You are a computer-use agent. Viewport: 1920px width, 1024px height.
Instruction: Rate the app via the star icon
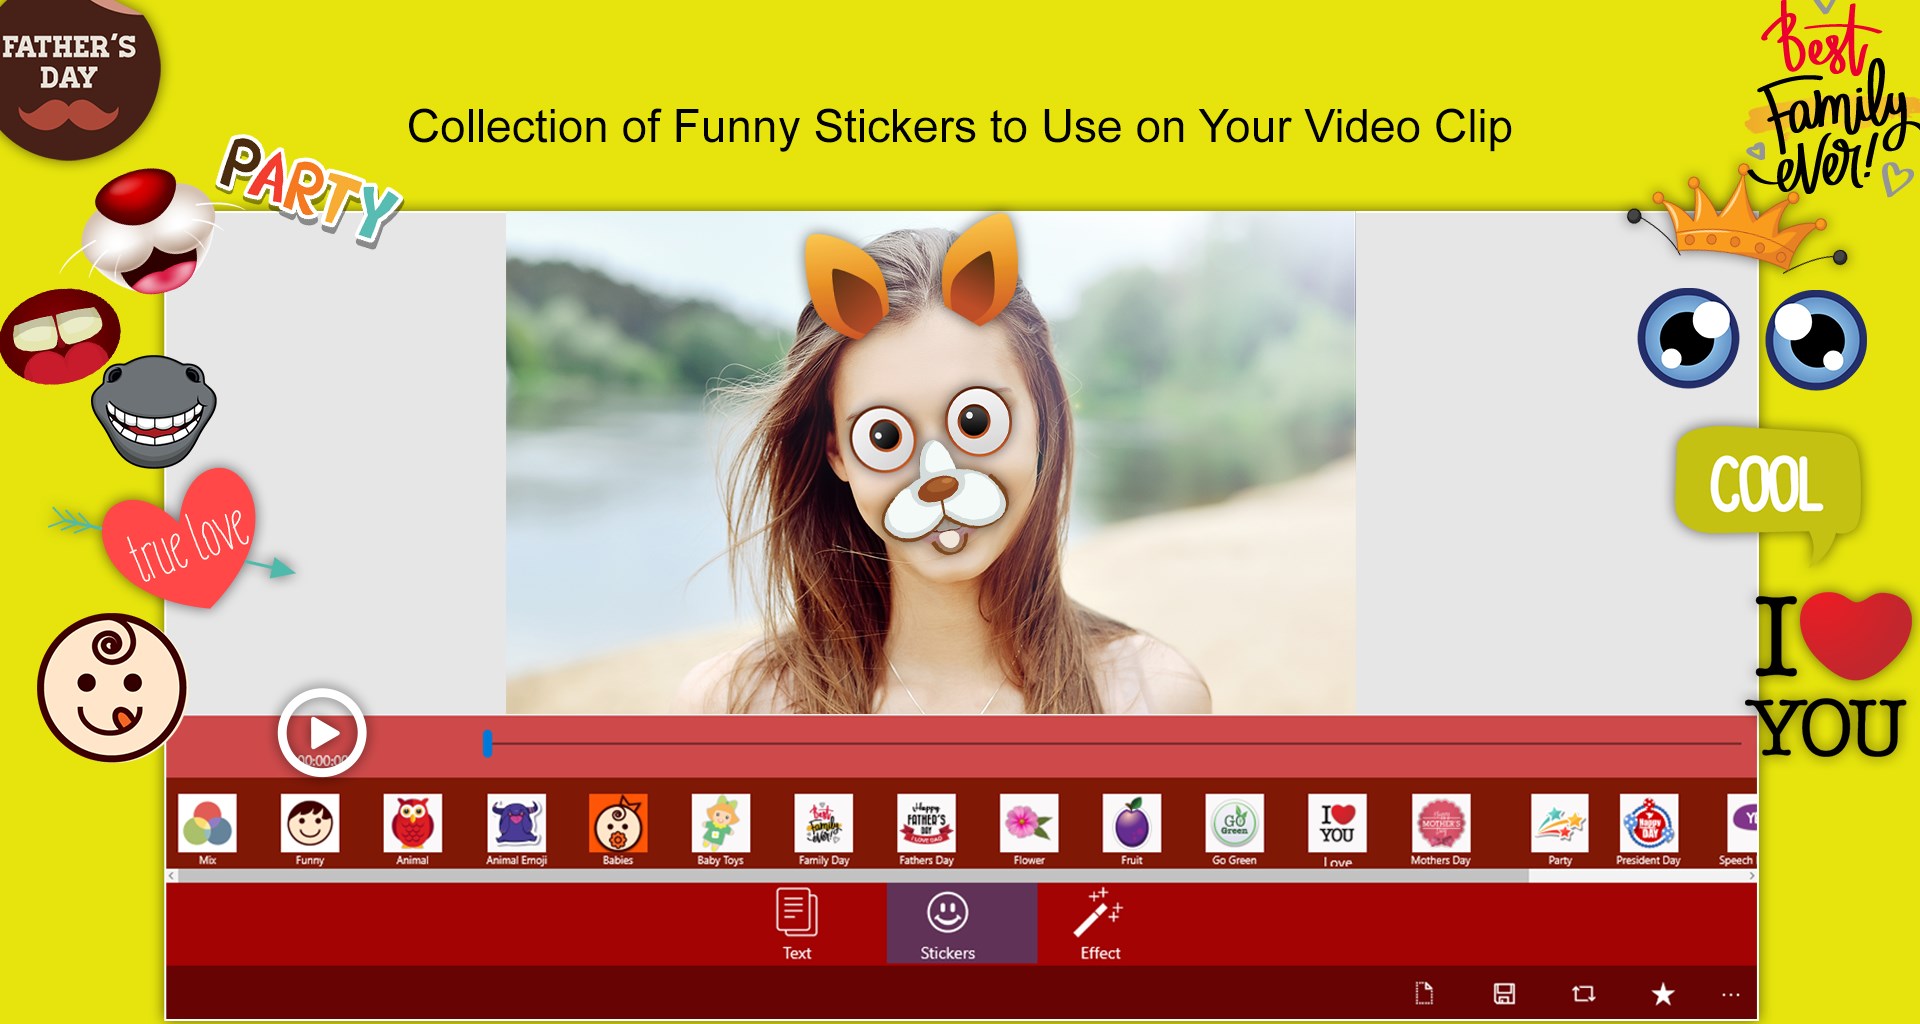pyautogui.click(x=1661, y=995)
